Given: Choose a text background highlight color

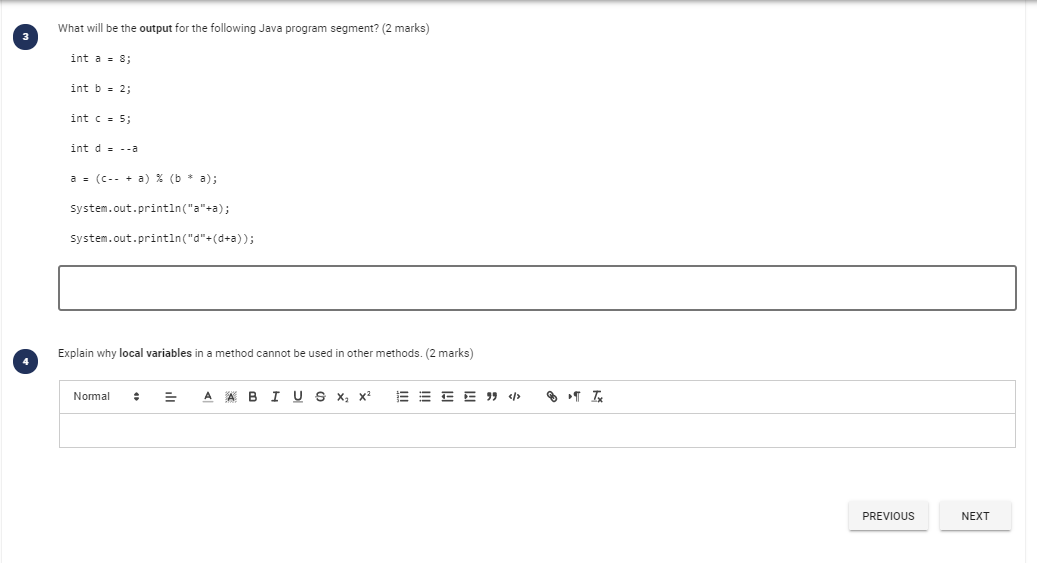Looking at the screenshot, I should [x=230, y=397].
